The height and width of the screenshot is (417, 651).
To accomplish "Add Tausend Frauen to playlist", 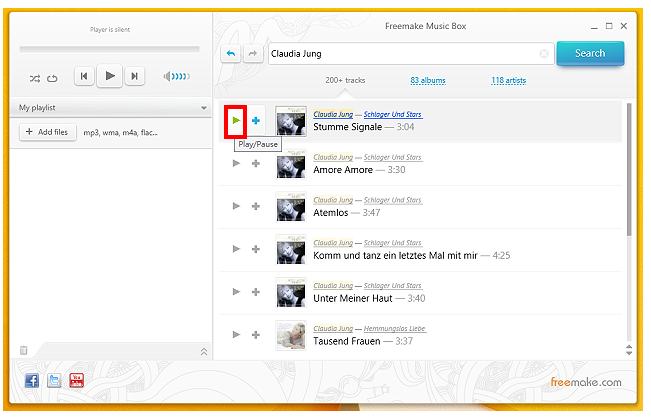I will (256, 334).
